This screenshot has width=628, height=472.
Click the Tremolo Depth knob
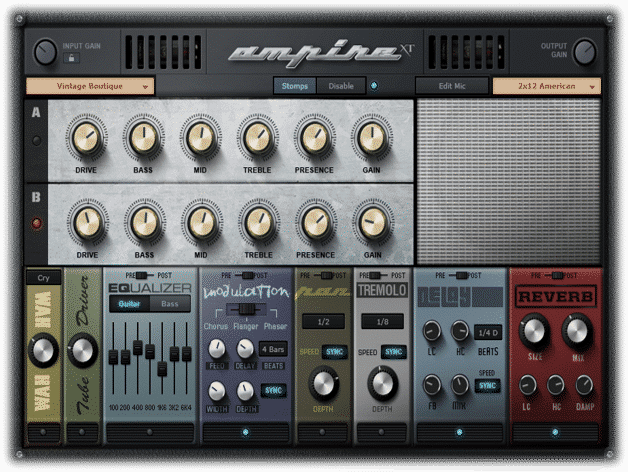pyautogui.click(x=382, y=384)
